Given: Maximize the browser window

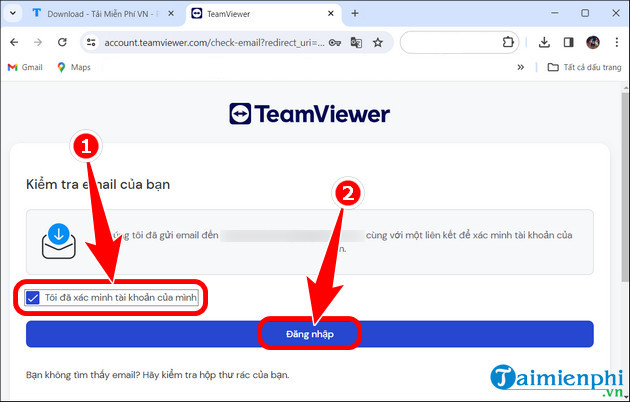Looking at the screenshot, I should coord(585,13).
